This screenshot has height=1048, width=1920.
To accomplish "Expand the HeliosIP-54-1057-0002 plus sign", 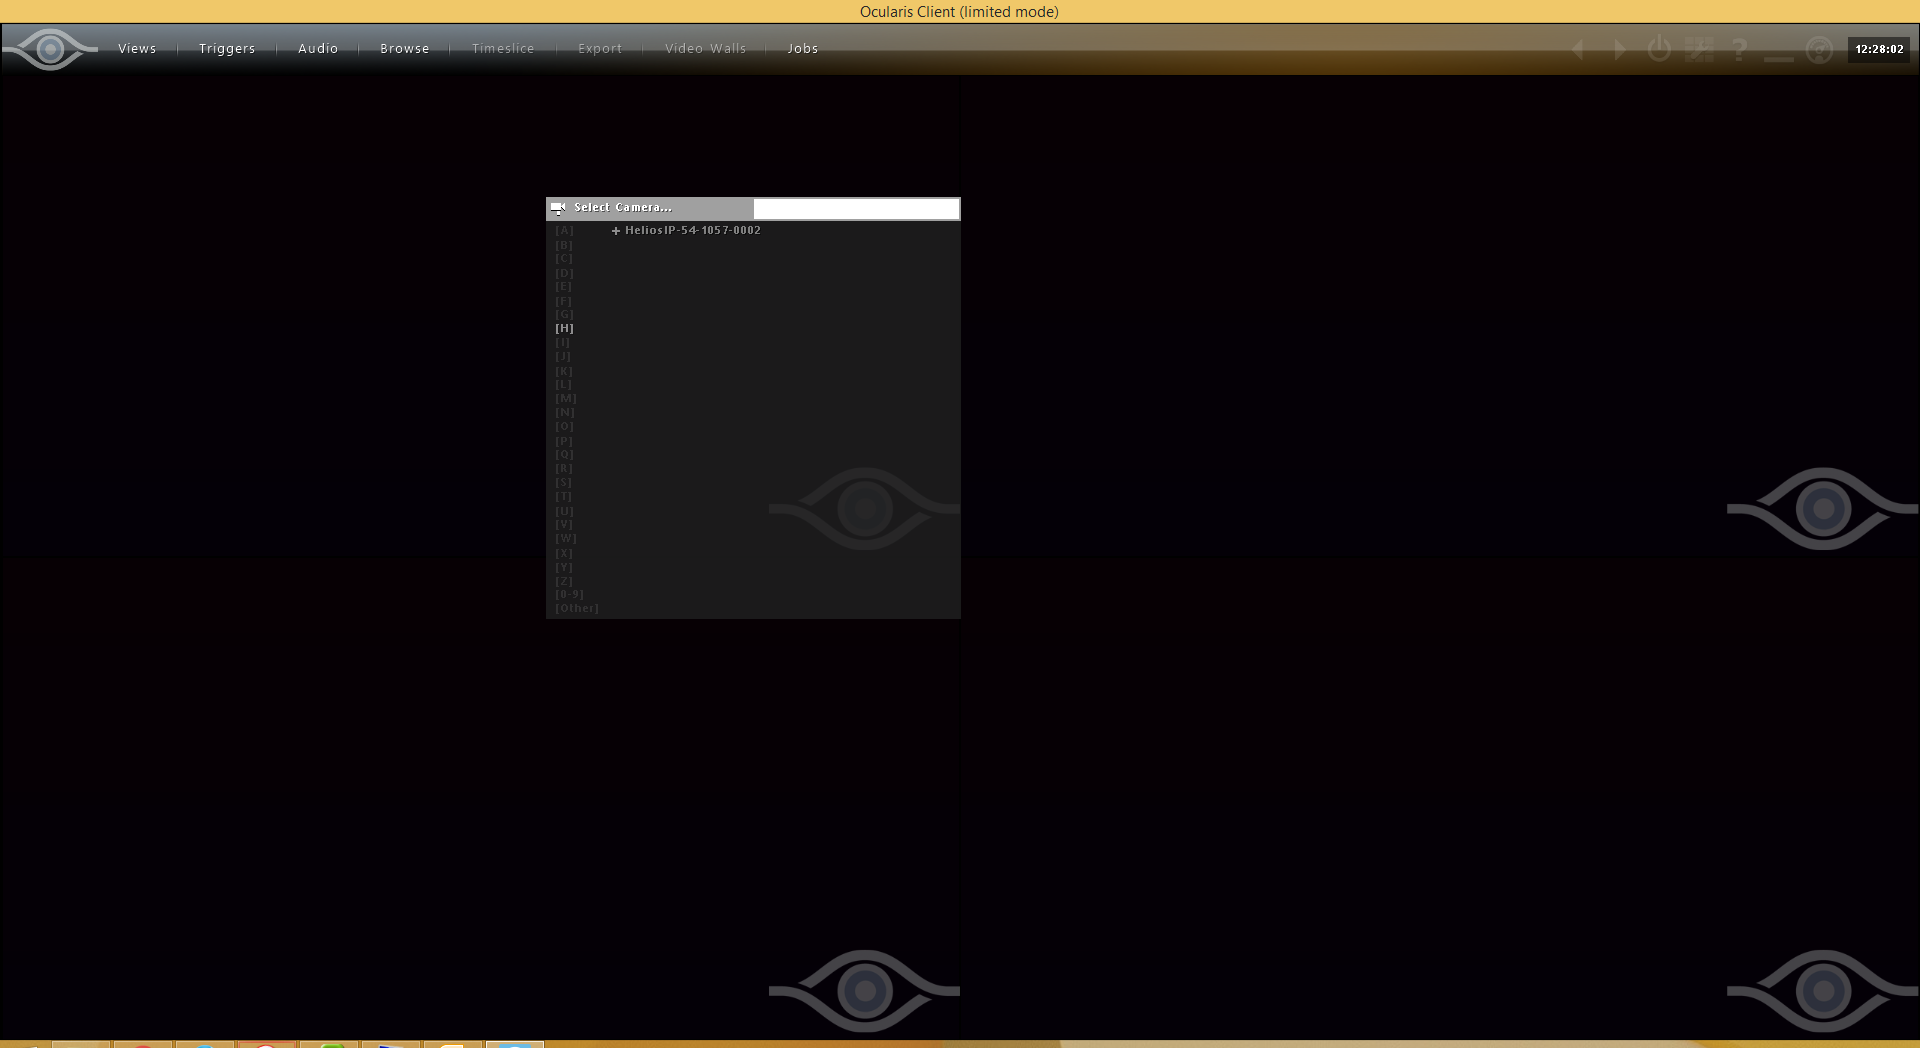I will click(x=616, y=231).
